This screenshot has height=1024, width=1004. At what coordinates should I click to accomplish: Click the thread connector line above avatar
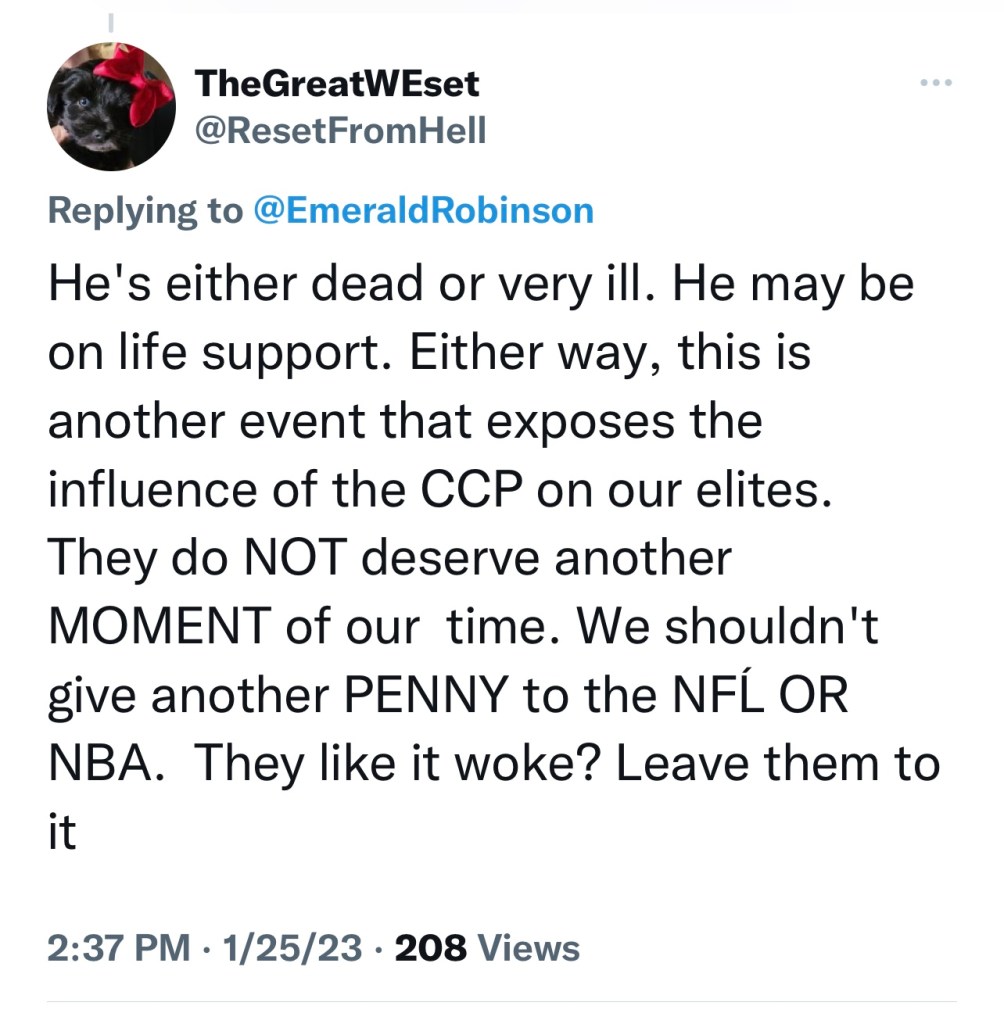point(111,20)
